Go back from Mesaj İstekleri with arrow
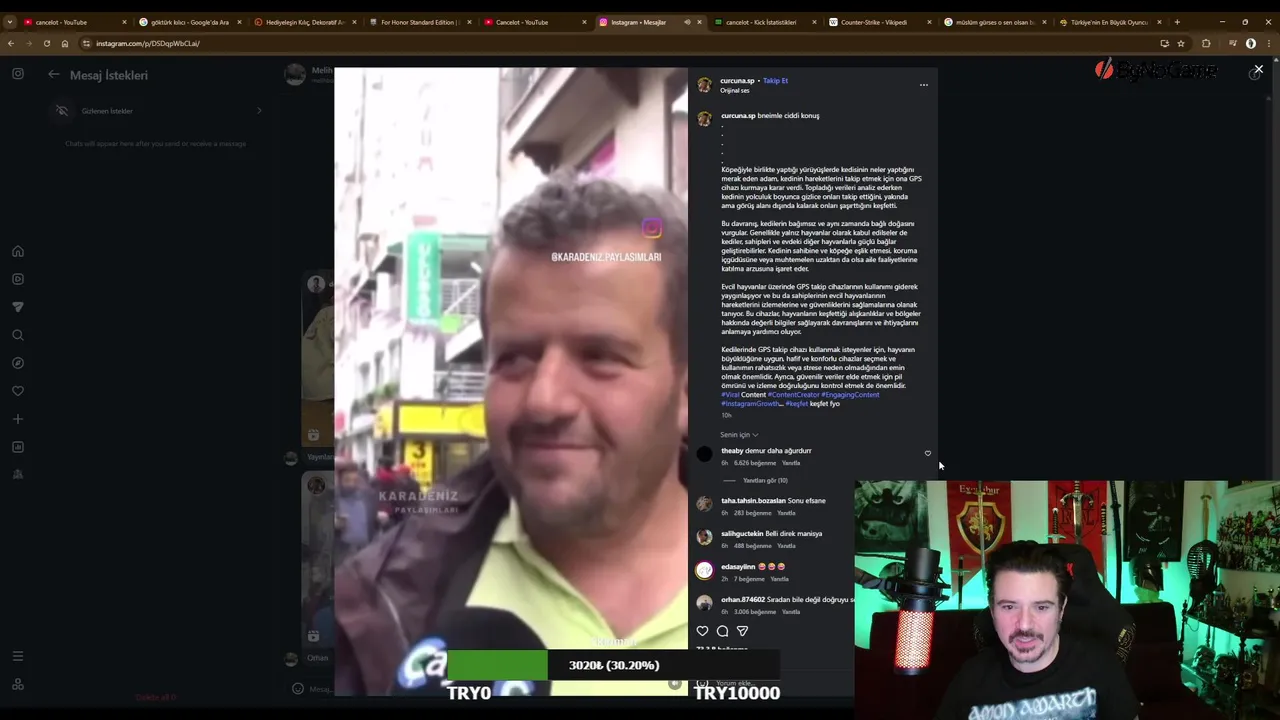 point(54,74)
